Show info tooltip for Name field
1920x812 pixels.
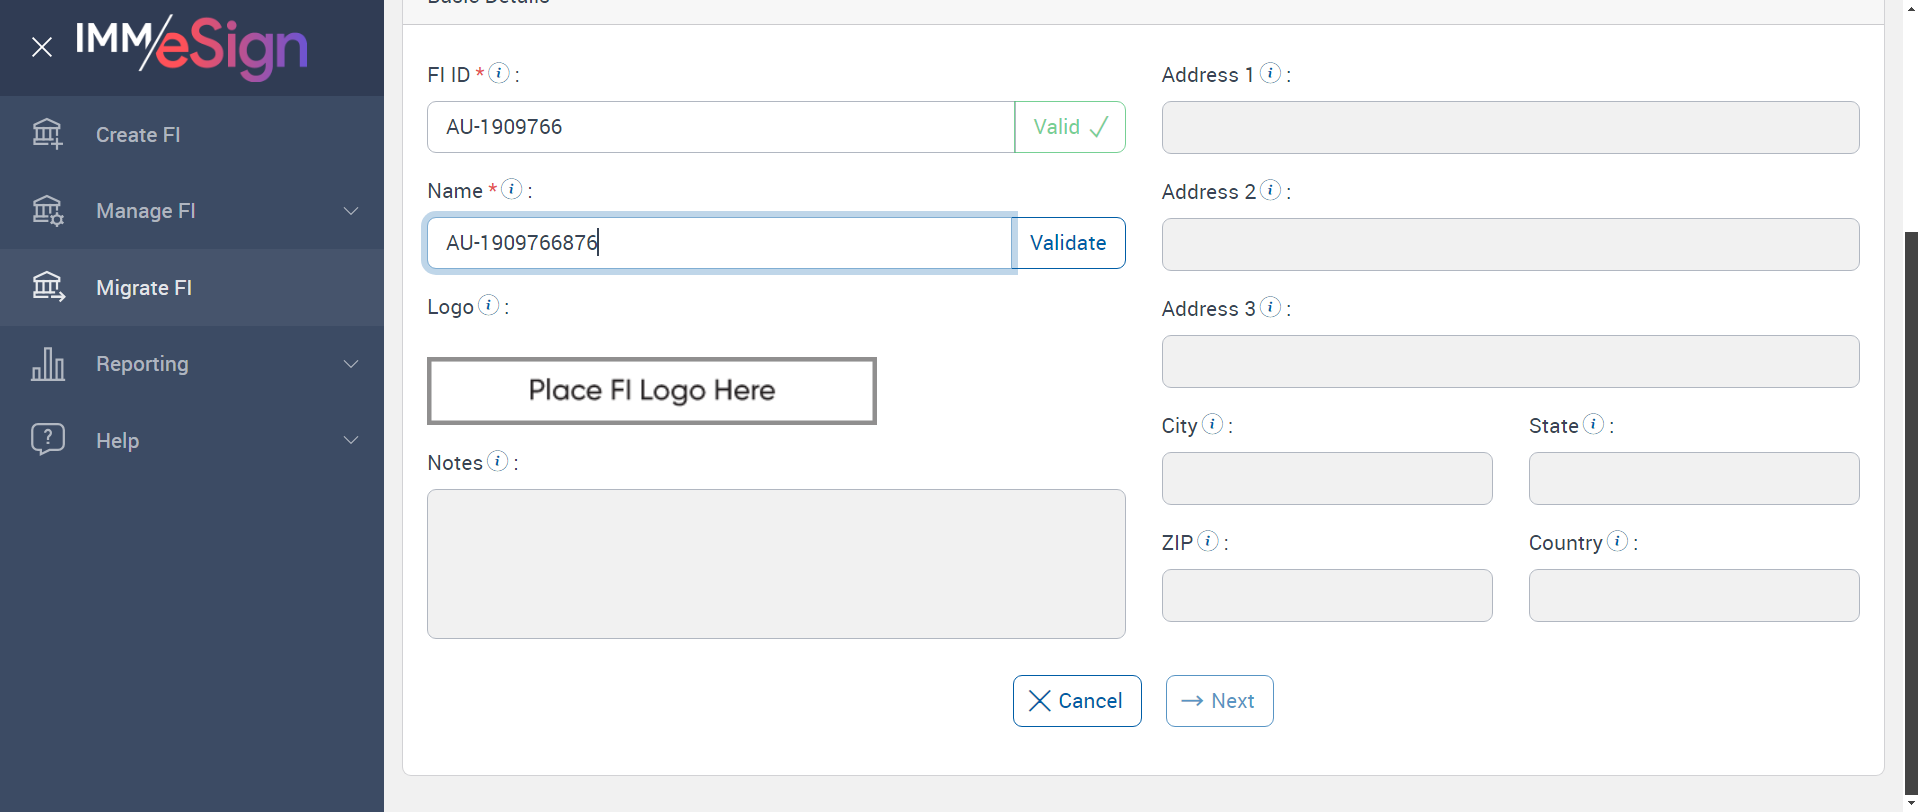(x=512, y=189)
